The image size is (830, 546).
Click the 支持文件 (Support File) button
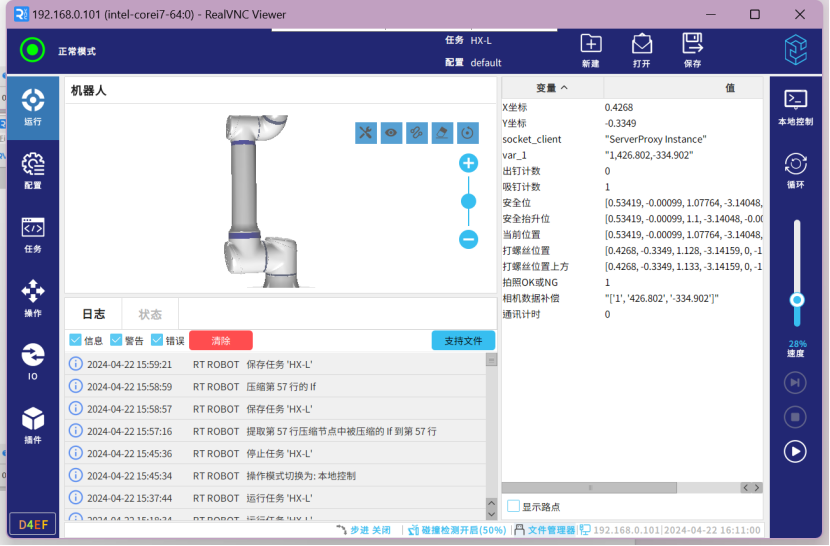coord(463,341)
